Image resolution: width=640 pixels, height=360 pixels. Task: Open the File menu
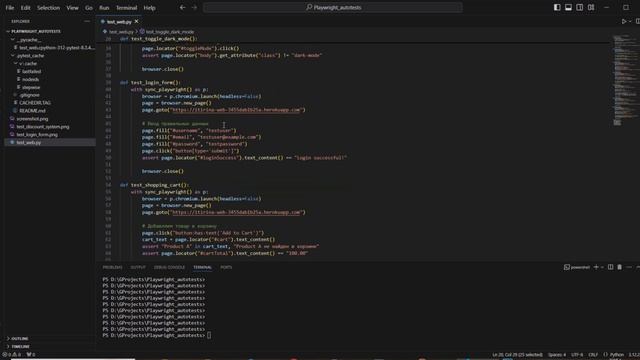[10, 8]
